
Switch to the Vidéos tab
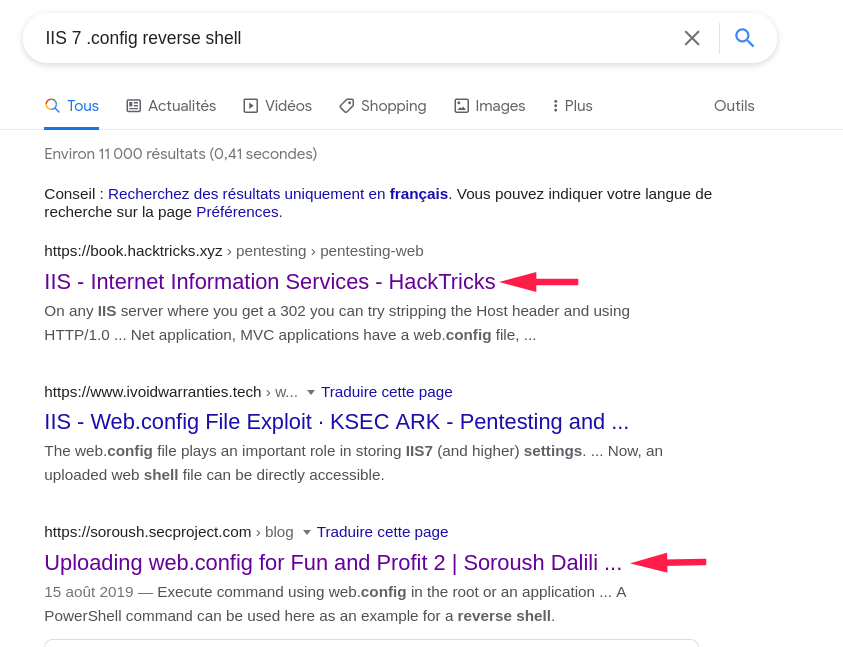[x=288, y=106]
